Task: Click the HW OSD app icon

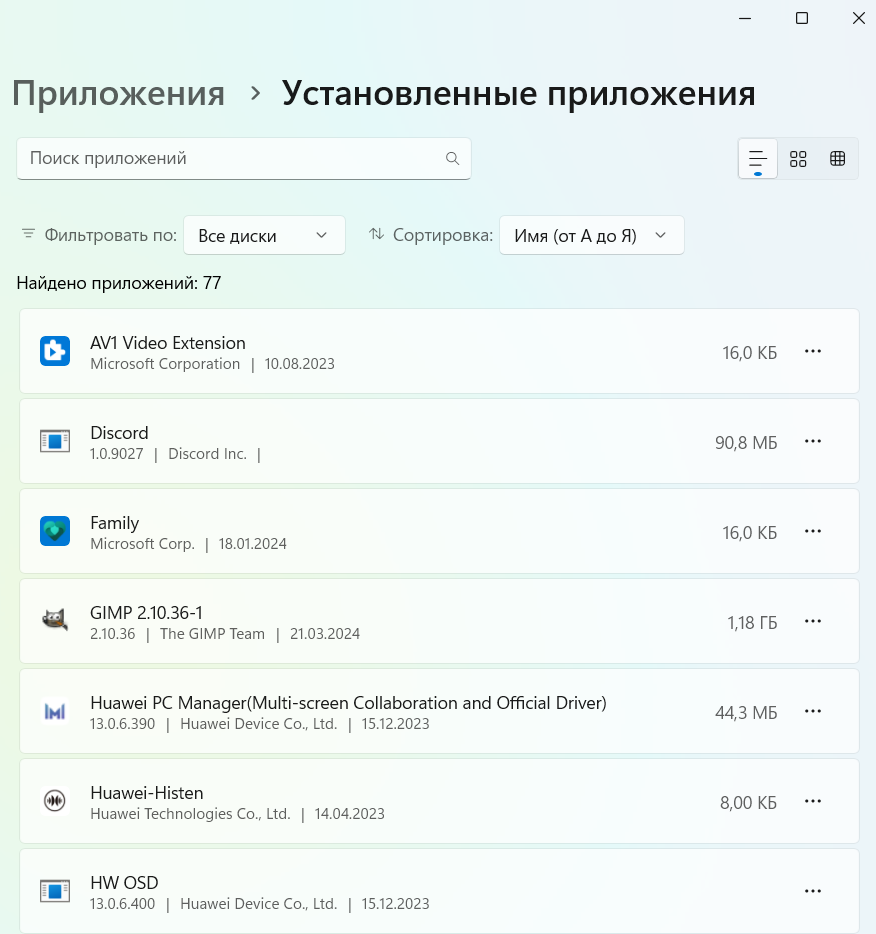Action: click(55, 891)
